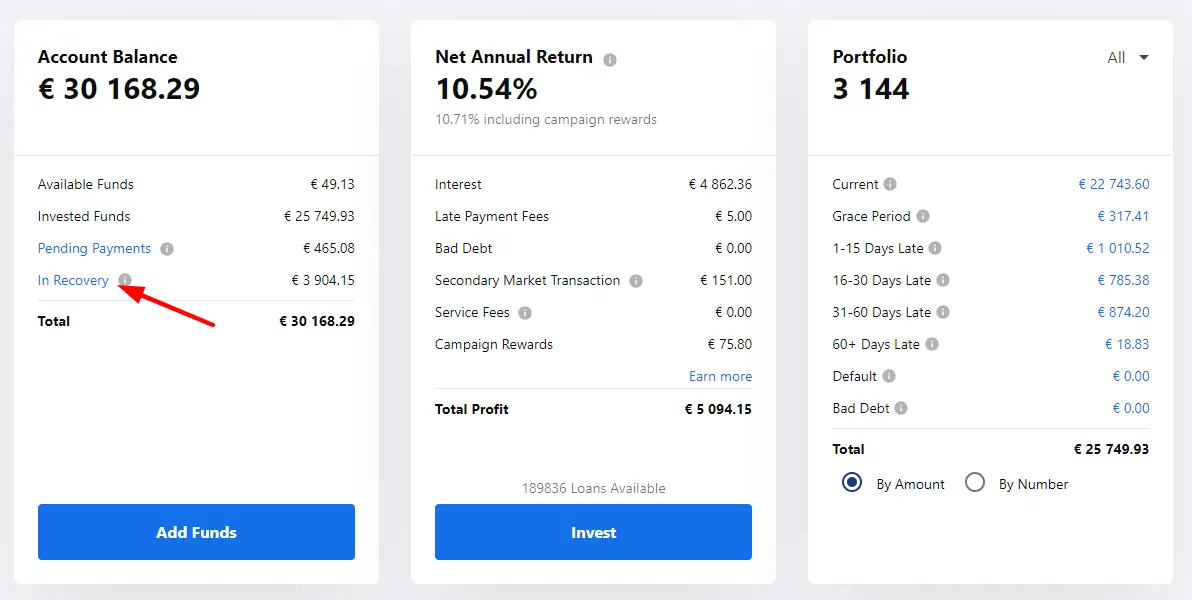This screenshot has height=600, width=1192.
Task: Click info icon next to 60+ Days Late
Action: pyautogui.click(x=932, y=344)
